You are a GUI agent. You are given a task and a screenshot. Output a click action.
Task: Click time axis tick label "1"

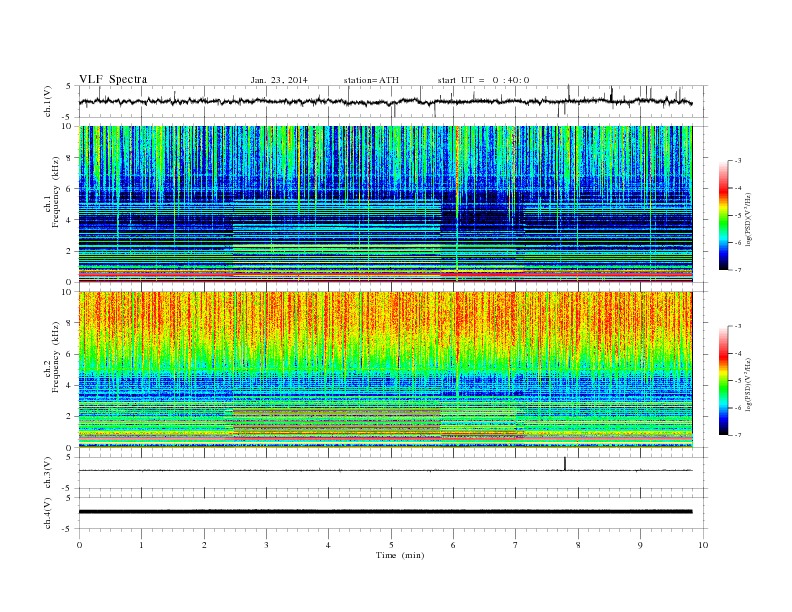point(141,545)
